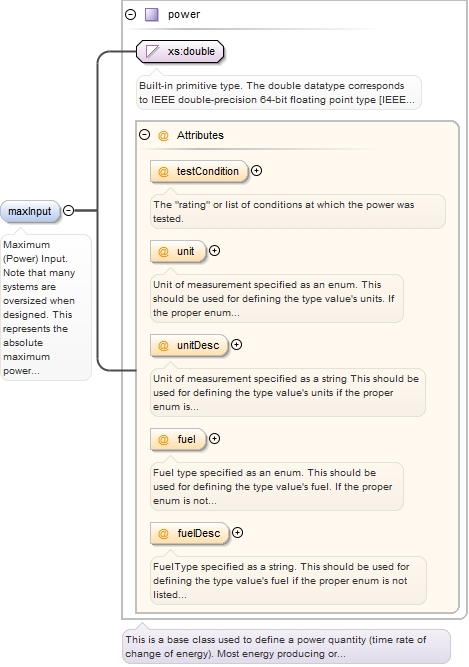Click the xs:double triangle icon
Image resolution: width=469 pixels, height=667 pixels.
(152, 51)
